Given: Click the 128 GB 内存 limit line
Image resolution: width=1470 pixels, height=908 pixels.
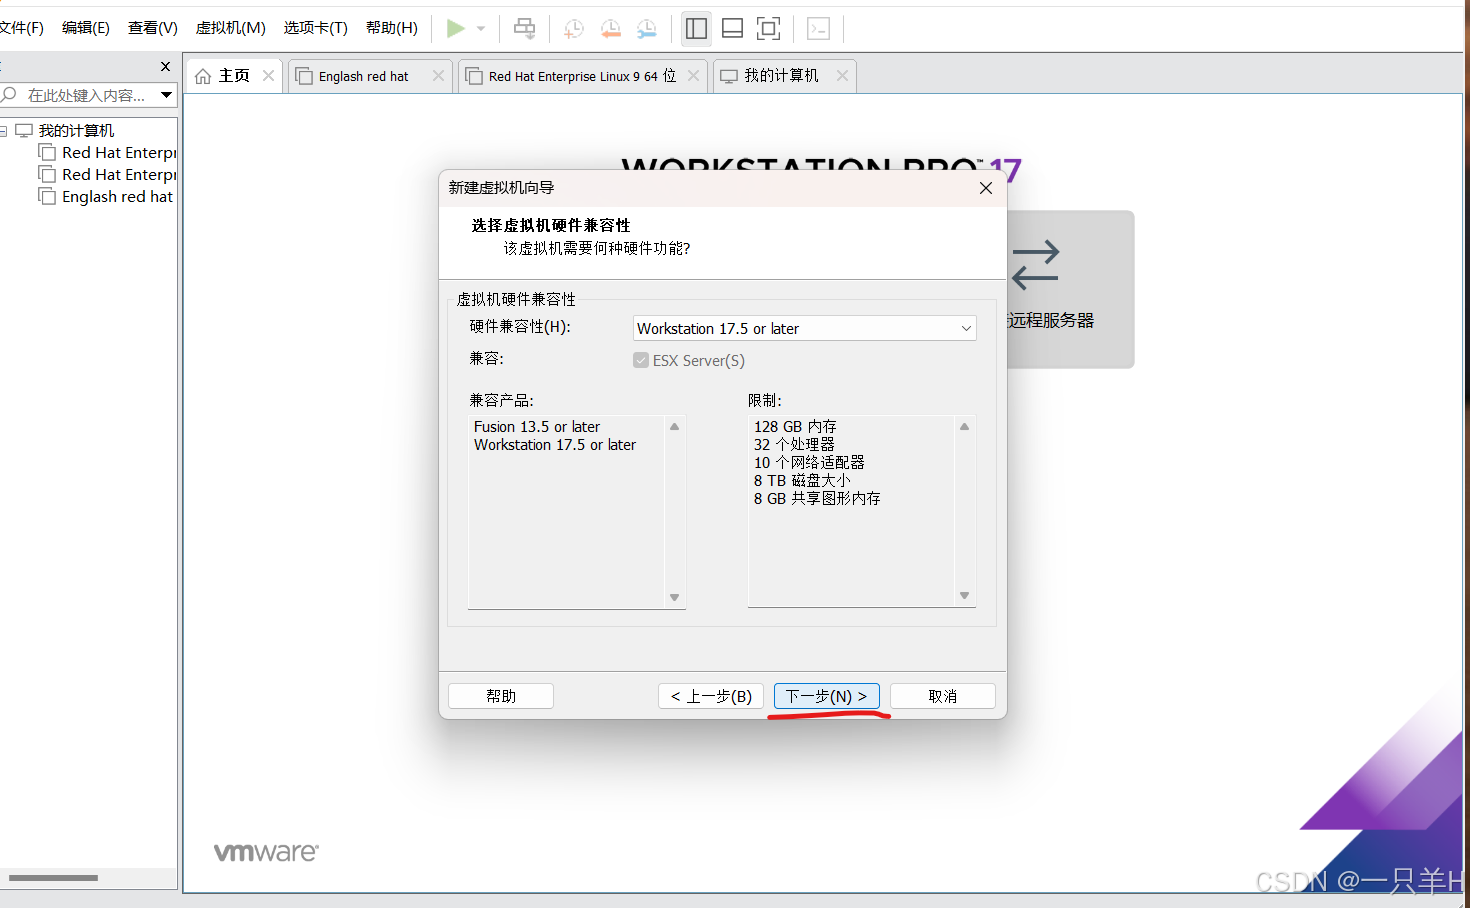Looking at the screenshot, I should pyautogui.click(x=795, y=427).
